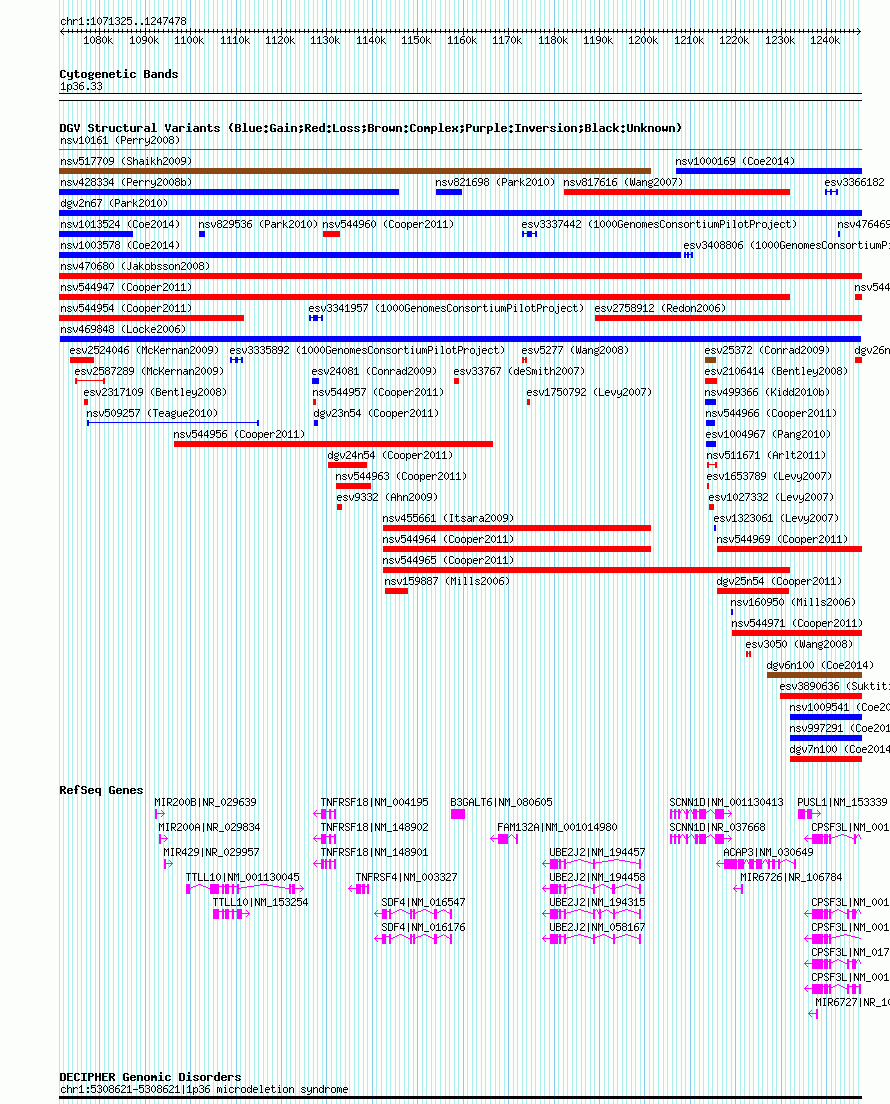
Task: Click the nsv1003578 (Coe2014) label
Action: [120, 246]
